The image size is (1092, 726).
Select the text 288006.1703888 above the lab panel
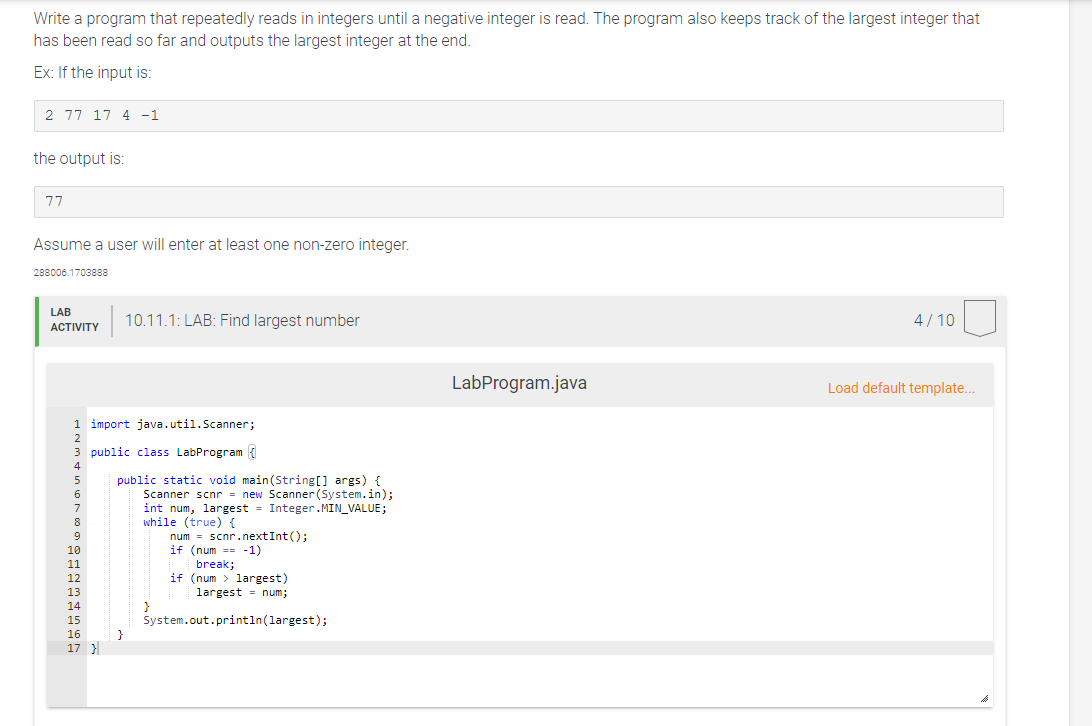(x=70, y=271)
